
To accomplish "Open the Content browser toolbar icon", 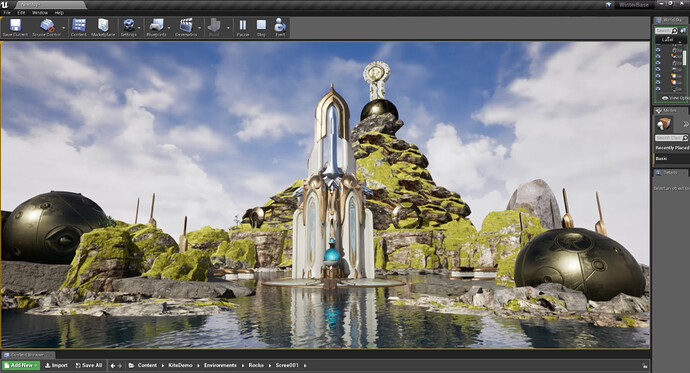I will (79, 27).
